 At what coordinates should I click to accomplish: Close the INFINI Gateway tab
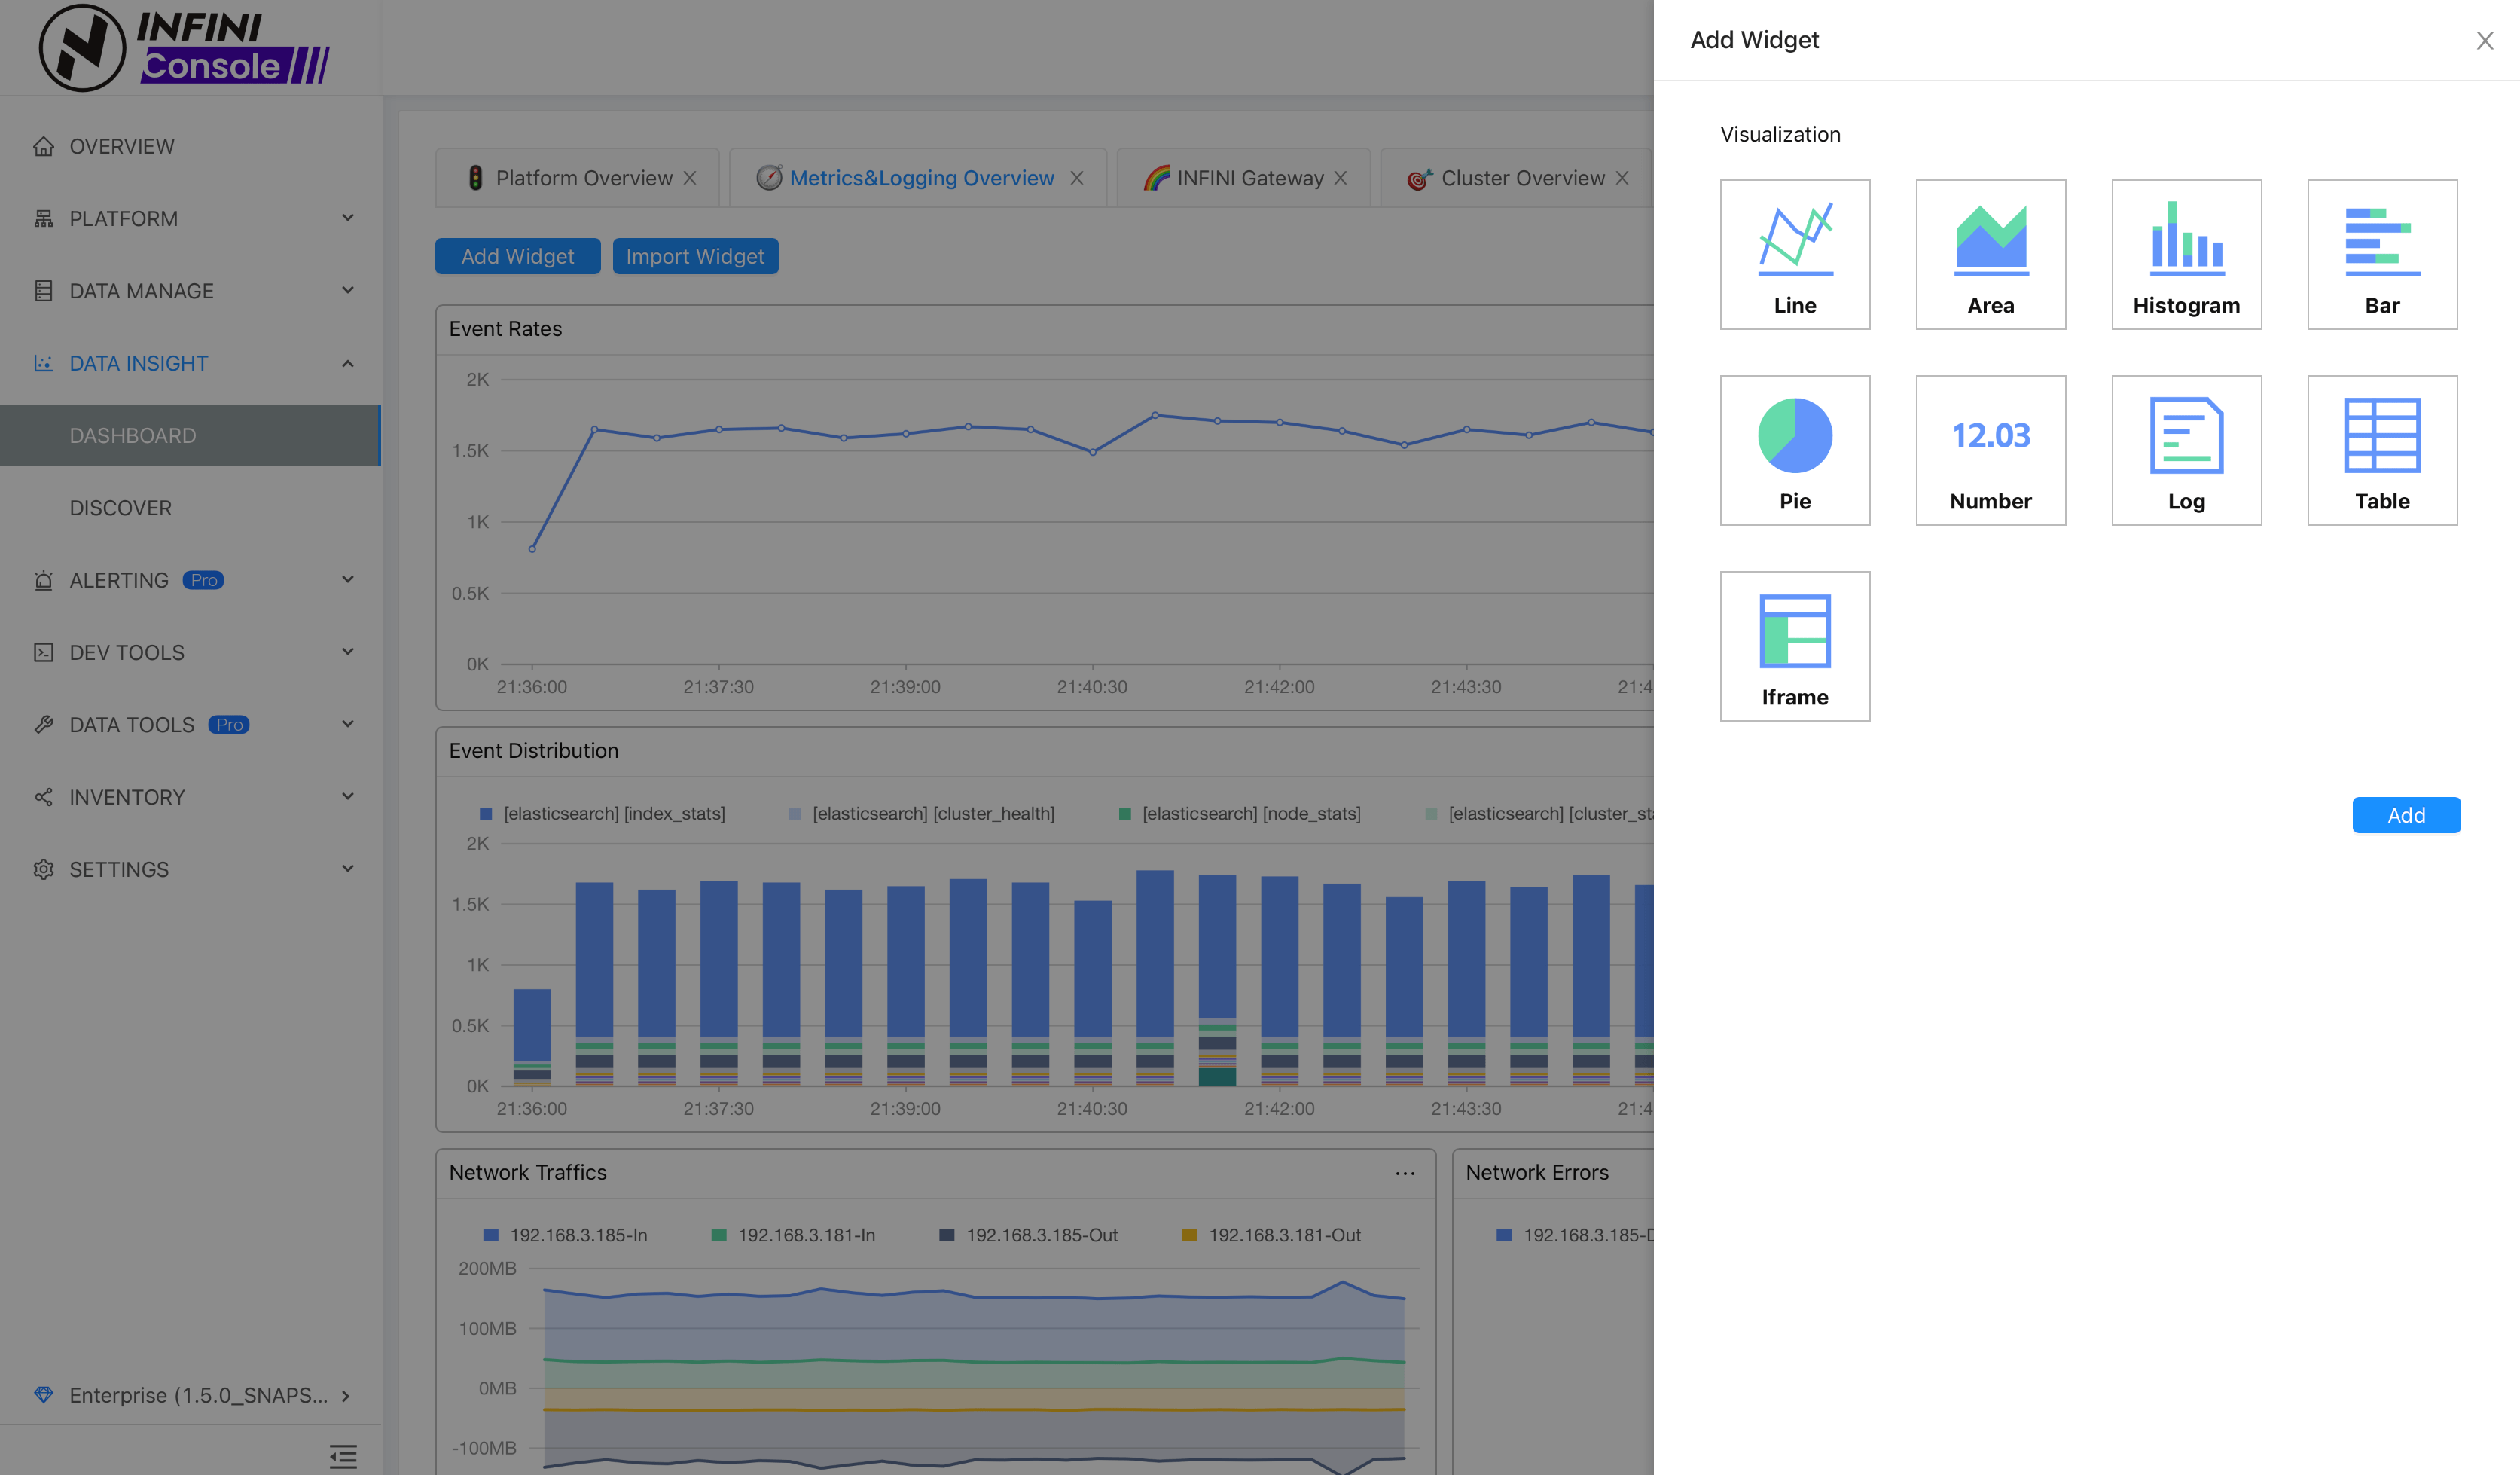point(1341,178)
